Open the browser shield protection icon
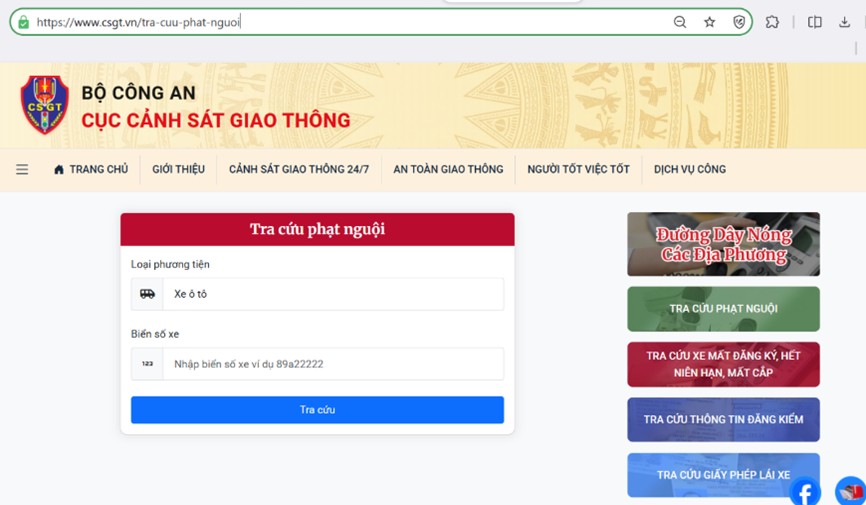The width and height of the screenshot is (866, 505). (x=739, y=22)
